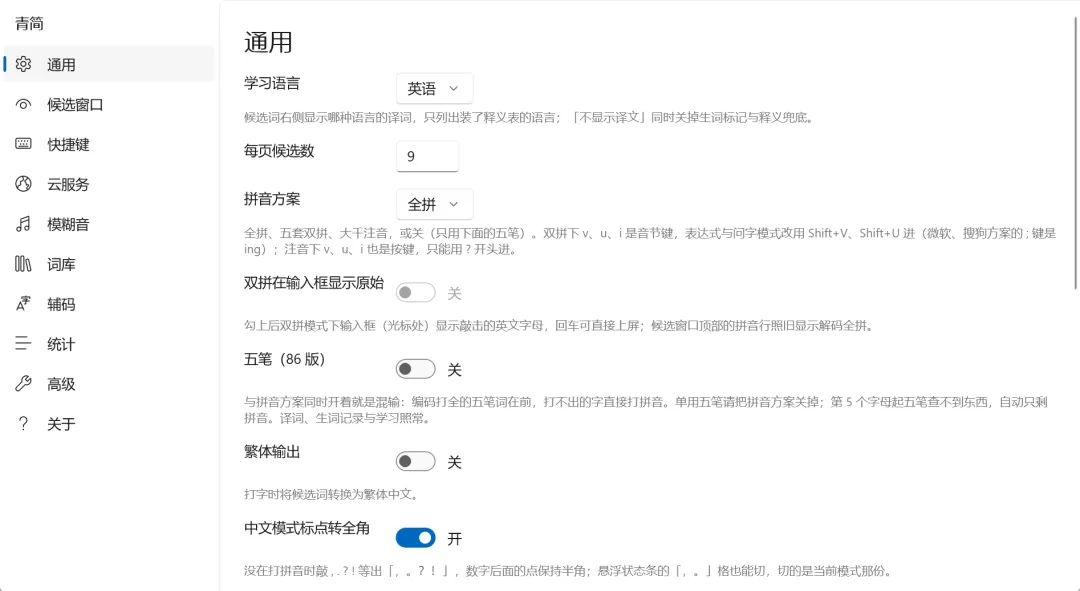Click the 中文模式标点转全角 label

307,528
